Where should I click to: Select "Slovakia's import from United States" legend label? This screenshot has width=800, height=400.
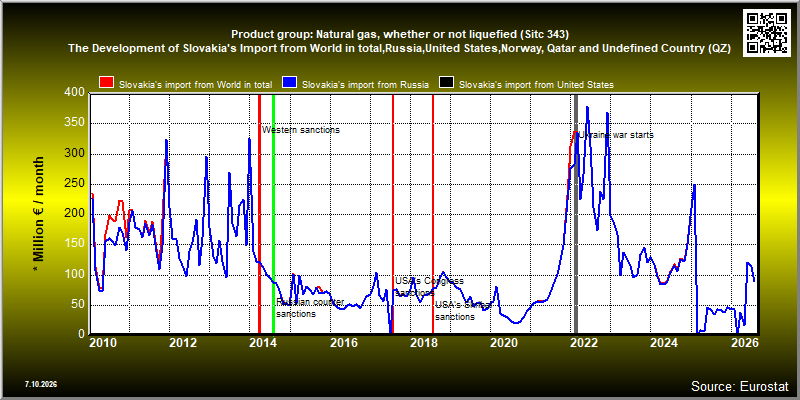tap(536, 85)
